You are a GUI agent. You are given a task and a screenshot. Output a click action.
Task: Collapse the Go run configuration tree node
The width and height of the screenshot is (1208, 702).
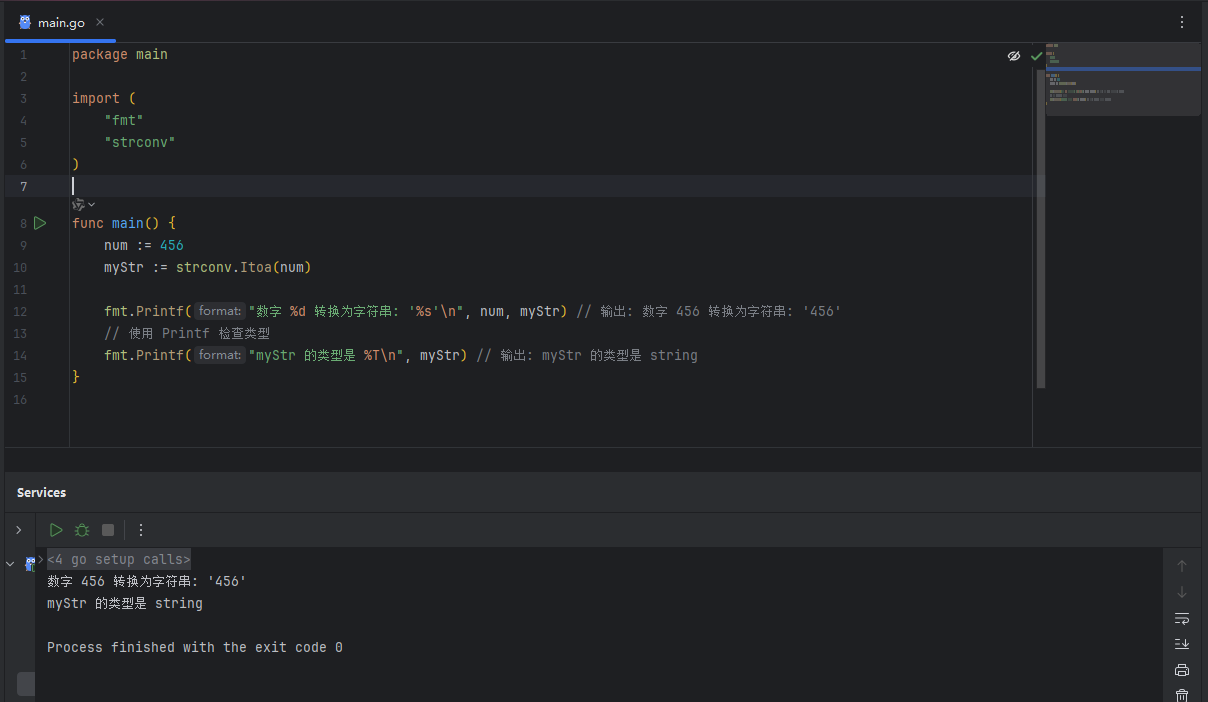click(10, 564)
